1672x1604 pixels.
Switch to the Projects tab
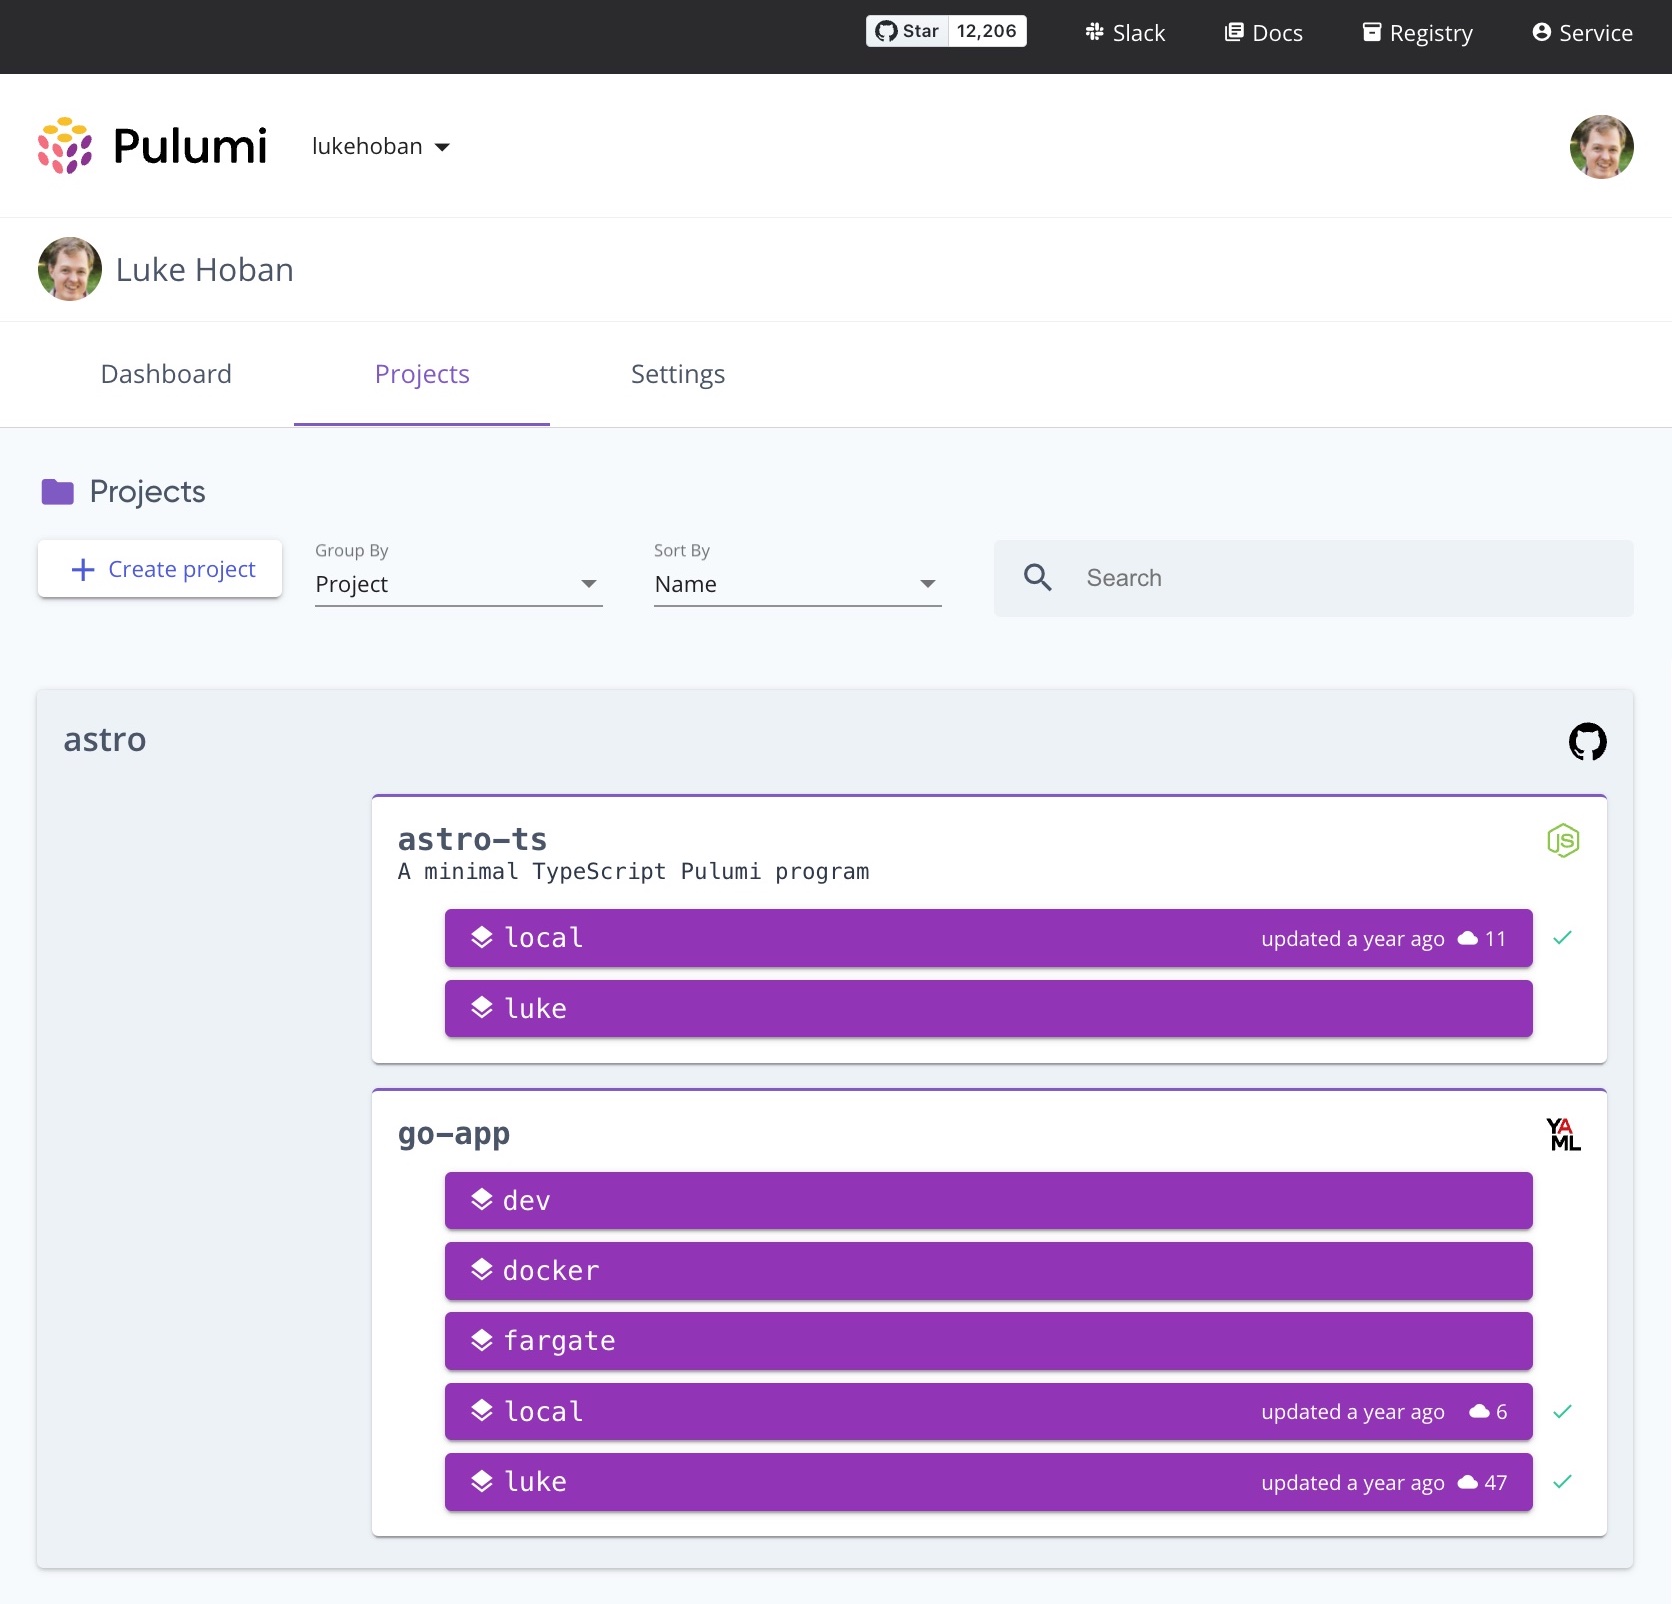[422, 374]
